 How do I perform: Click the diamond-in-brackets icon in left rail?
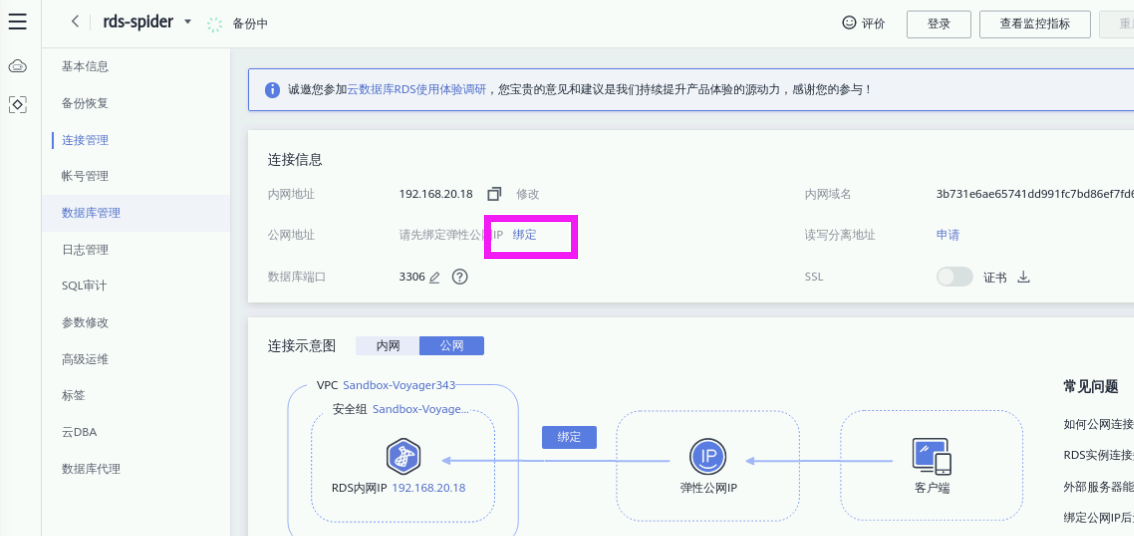pyautogui.click(x=17, y=105)
